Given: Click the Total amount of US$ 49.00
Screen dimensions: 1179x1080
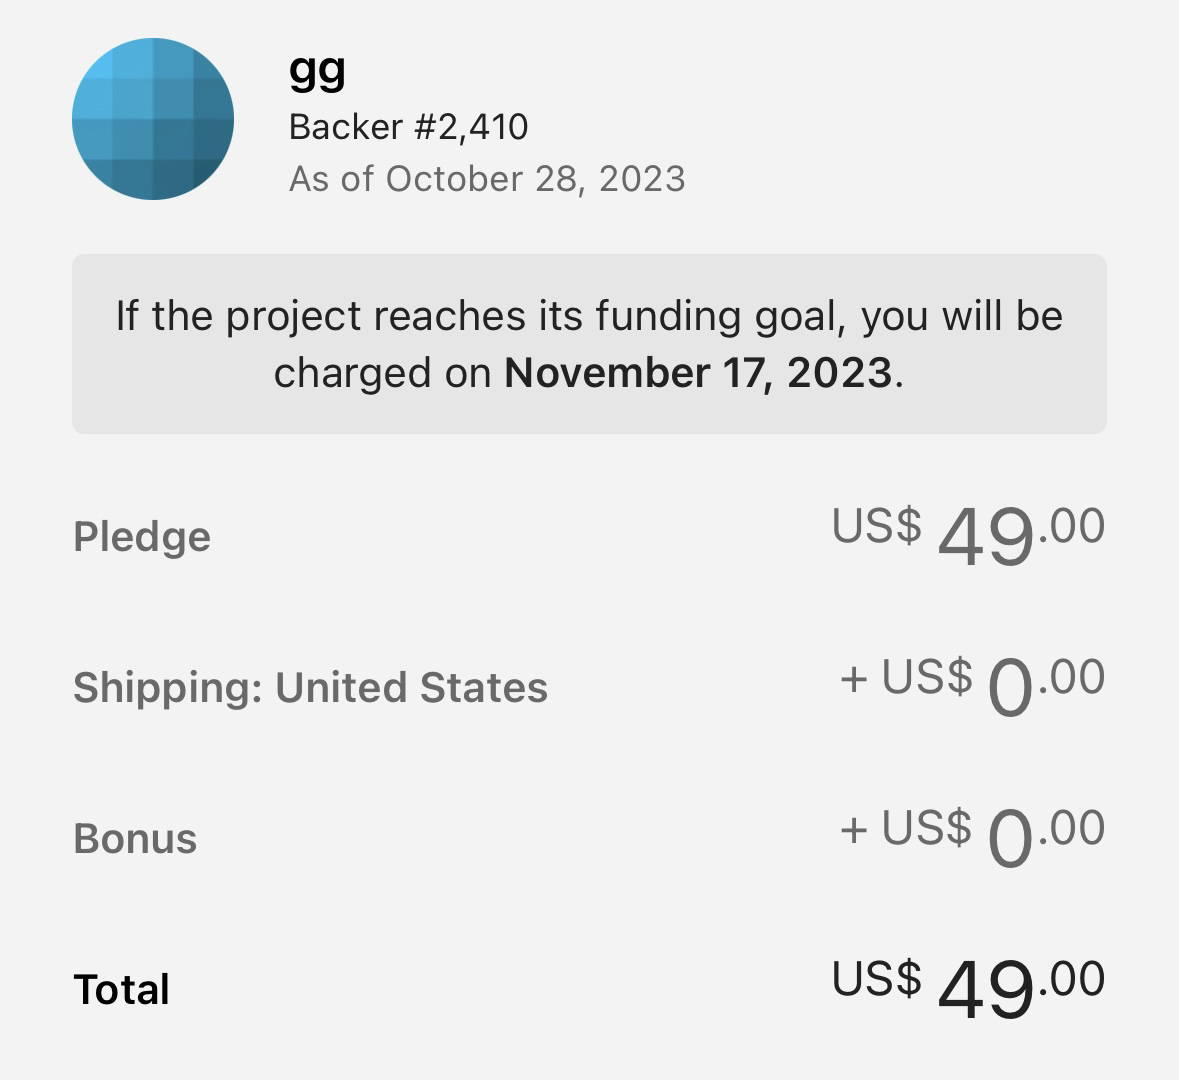Looking at the screenshot, I should pyautogui.click(x=968, y=987).
